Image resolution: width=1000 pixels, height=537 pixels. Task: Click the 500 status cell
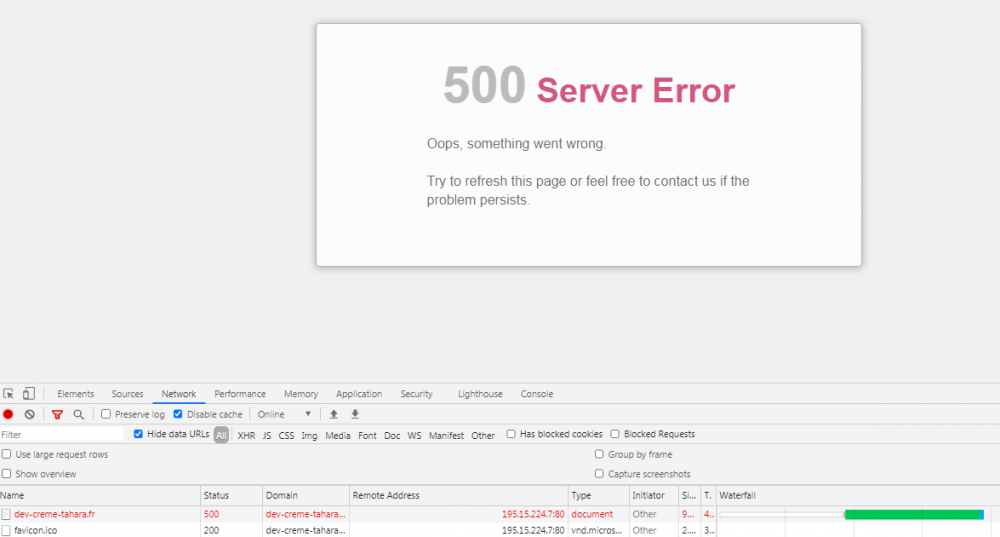click(212, 514)
